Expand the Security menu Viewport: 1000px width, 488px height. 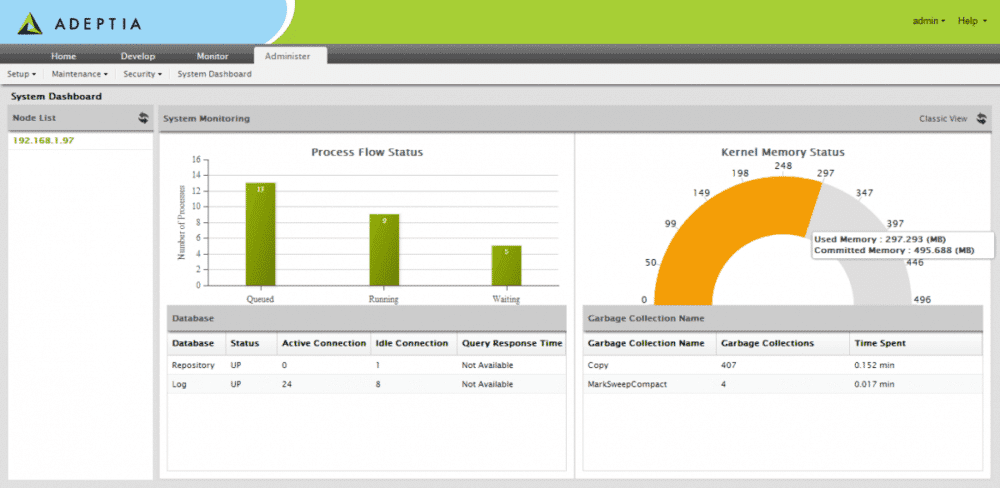click(142, 74)
